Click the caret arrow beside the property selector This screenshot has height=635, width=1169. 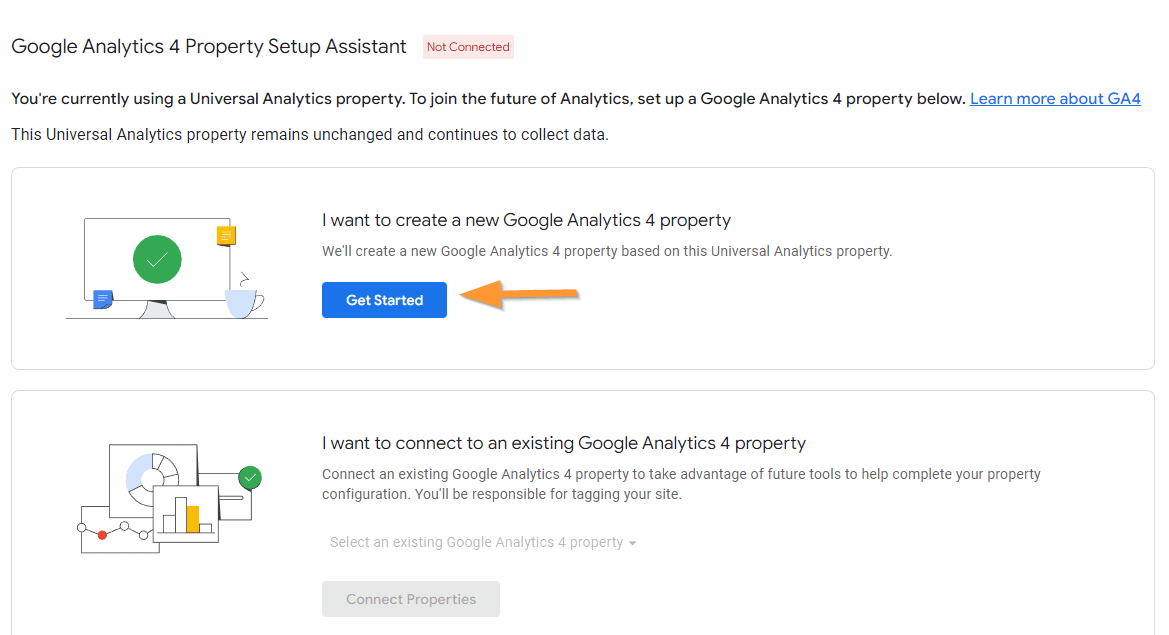(632, 543)
